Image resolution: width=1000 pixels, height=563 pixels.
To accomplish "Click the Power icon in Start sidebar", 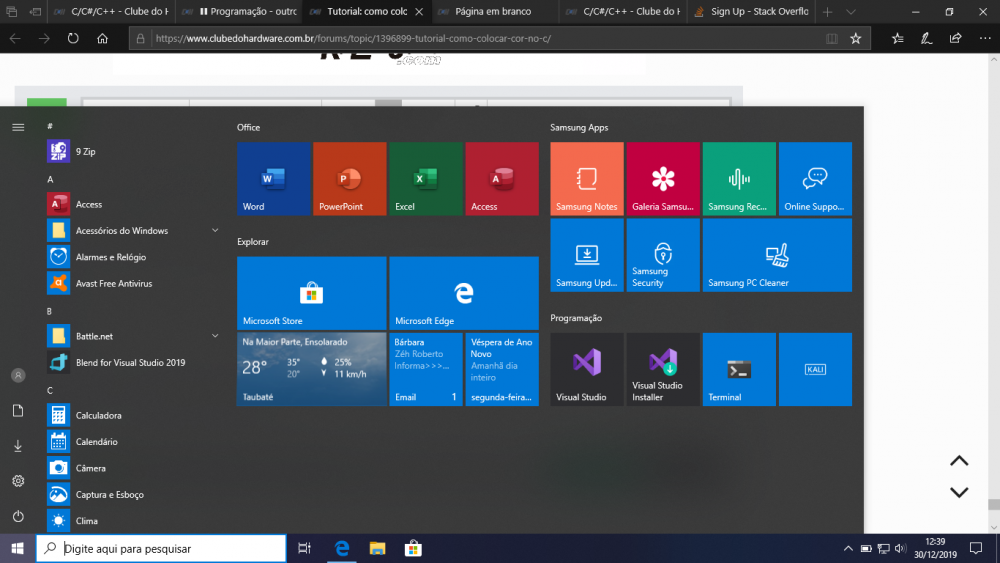I will point(18,516).
